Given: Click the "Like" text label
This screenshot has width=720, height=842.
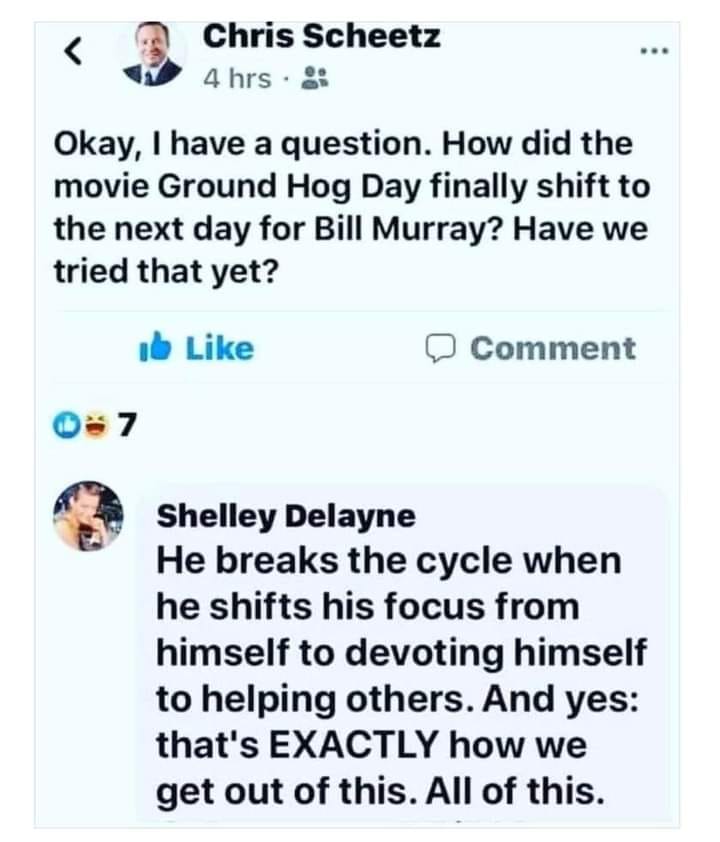Looking at the screenshot, I should pyautogui.click(x=220, y=348).
